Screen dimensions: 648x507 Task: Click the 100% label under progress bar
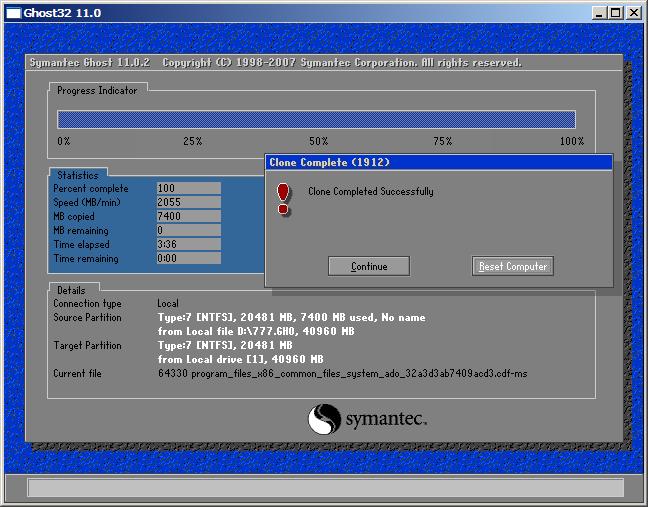tap(571, 141)
